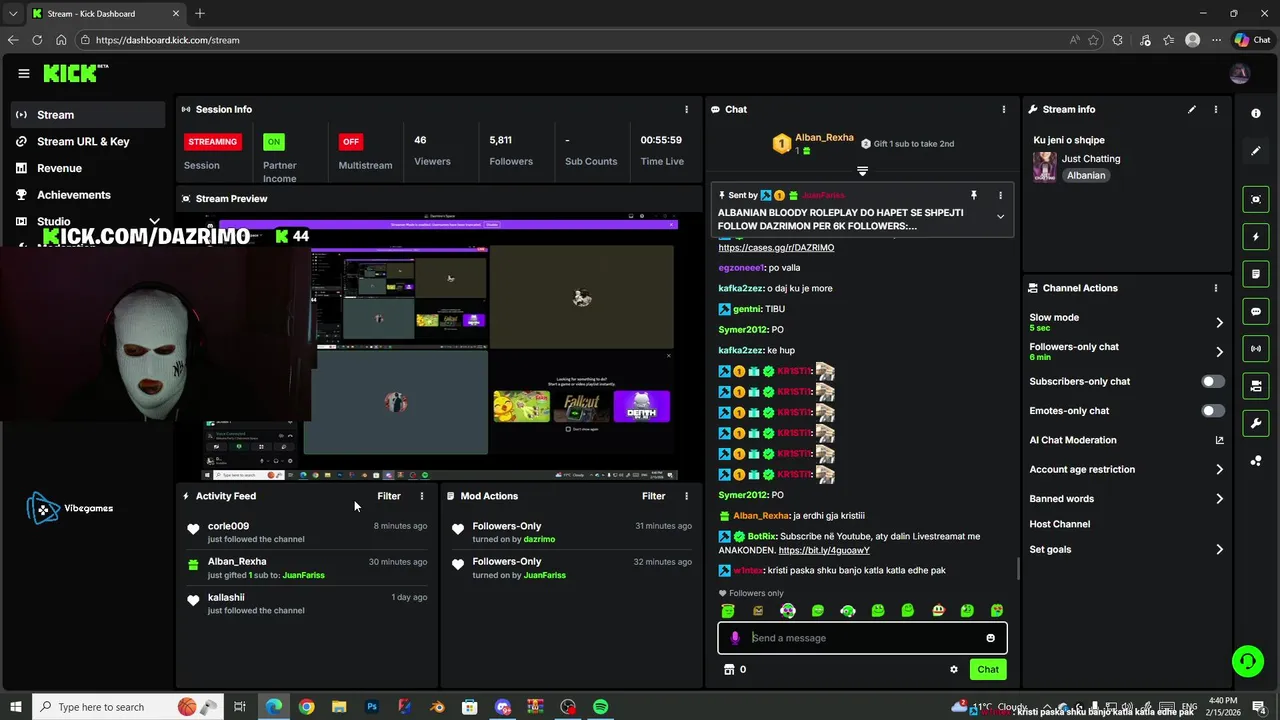
Task: Click the pencil icon in right rail
Action: [1256, 151]
